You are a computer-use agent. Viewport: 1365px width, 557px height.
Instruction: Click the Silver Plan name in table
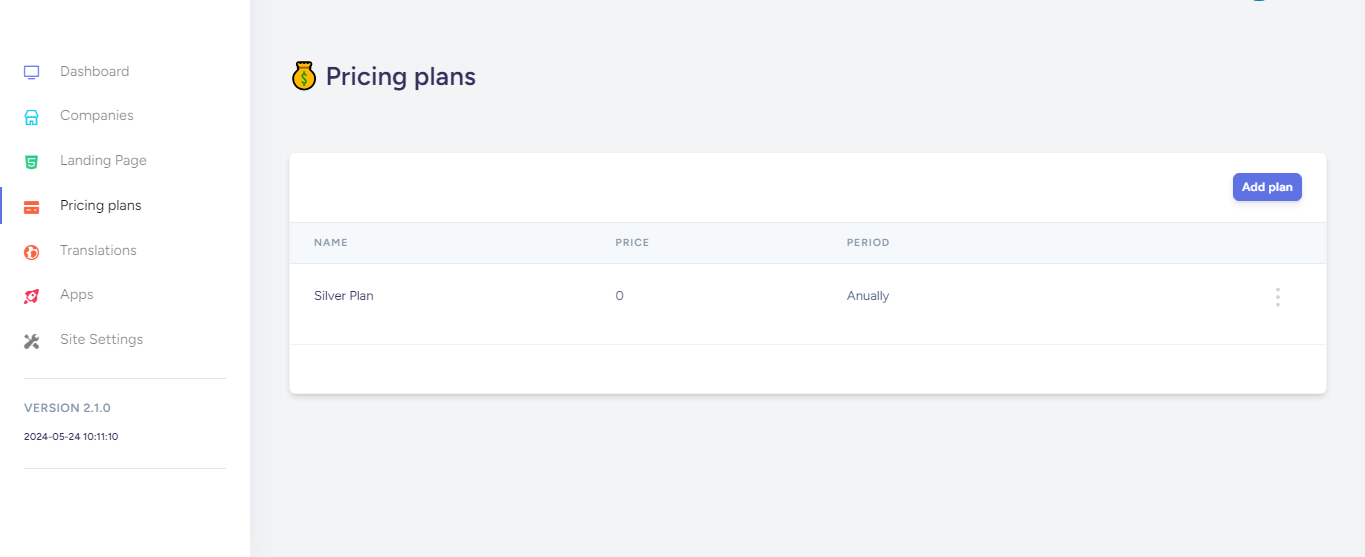click(x=343, y=296)
